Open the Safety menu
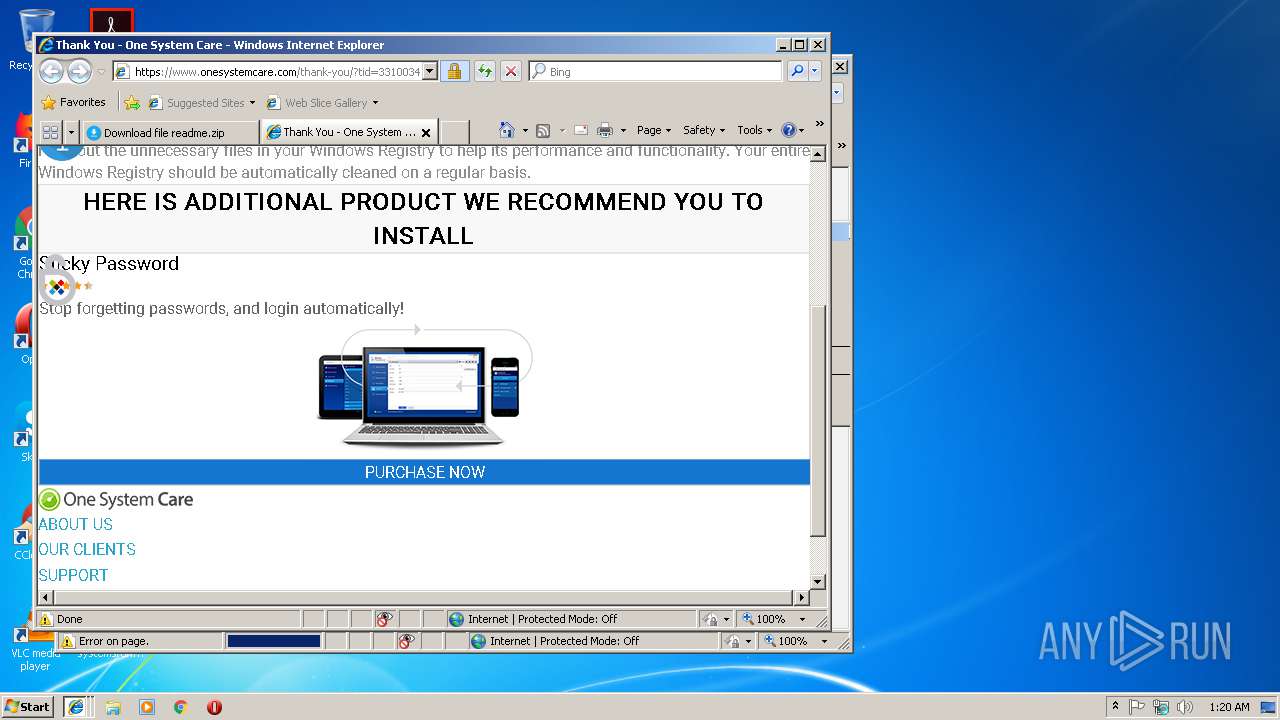 704,130
